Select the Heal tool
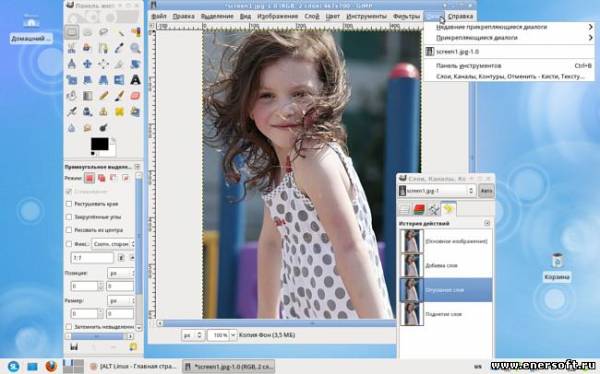The width and height of the screenshot is (600, 374). (119, 112)
